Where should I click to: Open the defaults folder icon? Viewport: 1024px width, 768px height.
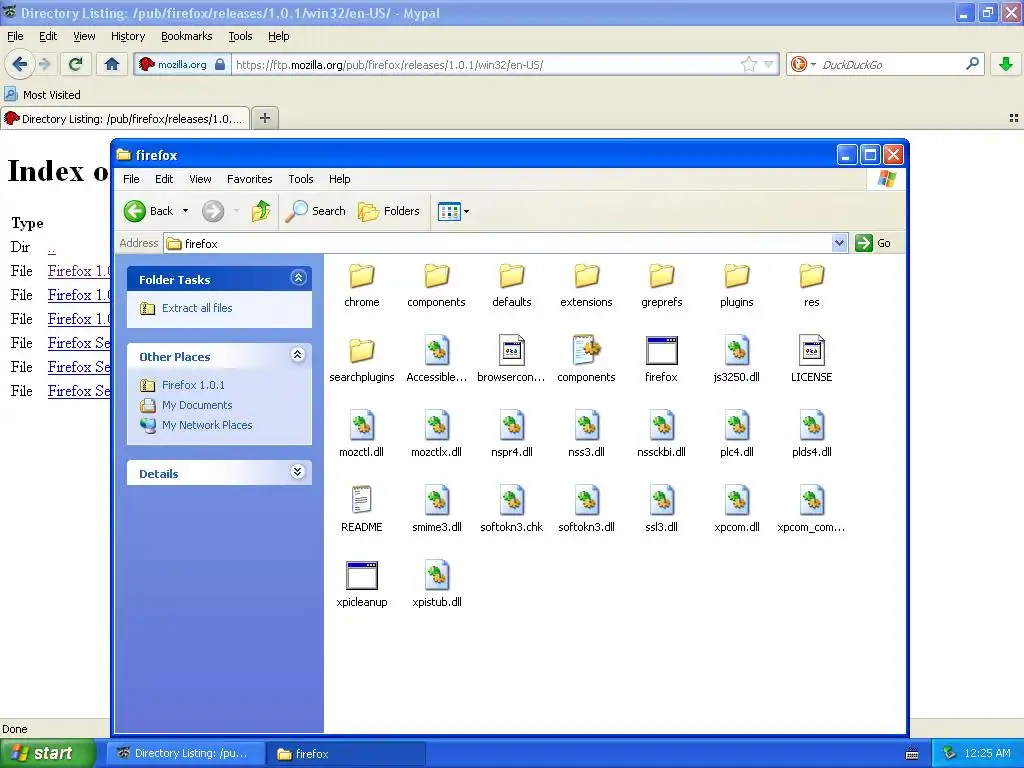(x=511, y=276)
